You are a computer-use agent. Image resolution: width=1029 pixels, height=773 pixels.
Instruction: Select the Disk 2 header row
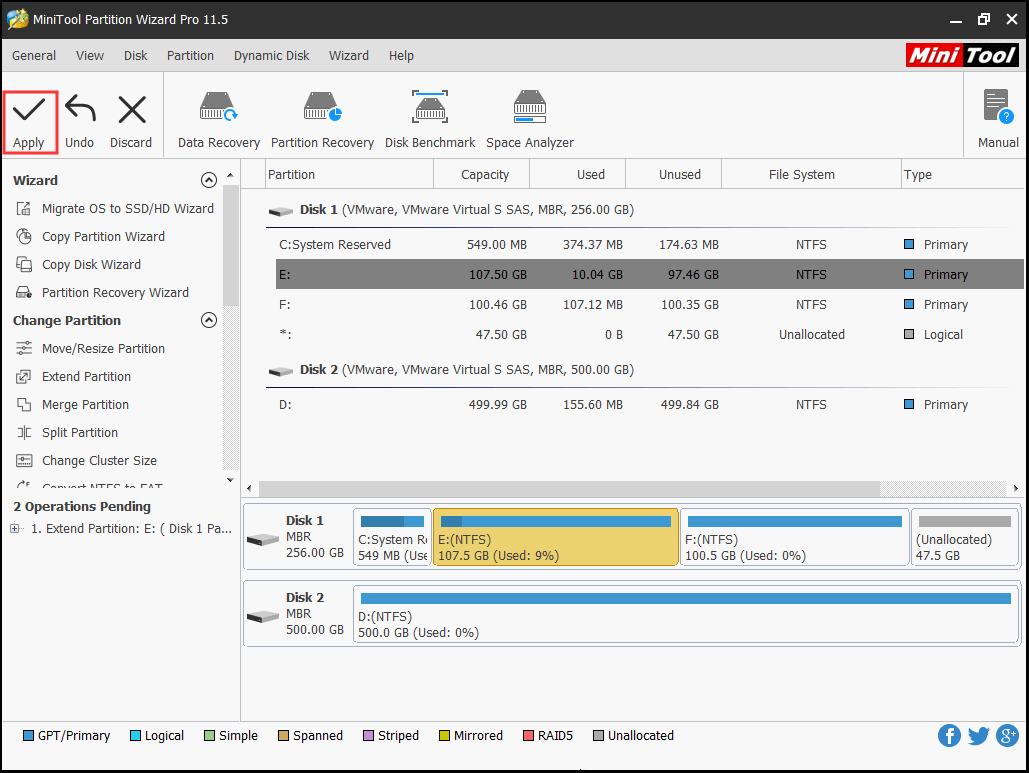(x=646, y=370)
